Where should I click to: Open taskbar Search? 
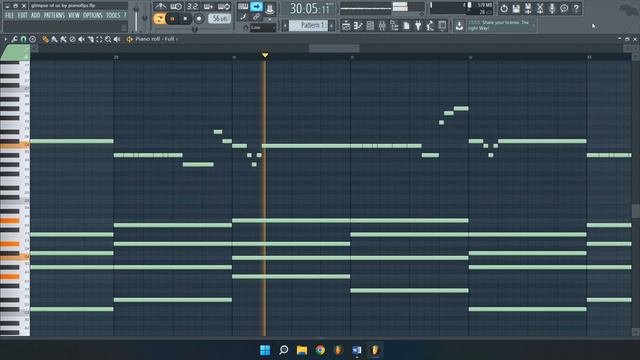pos(283,350)
